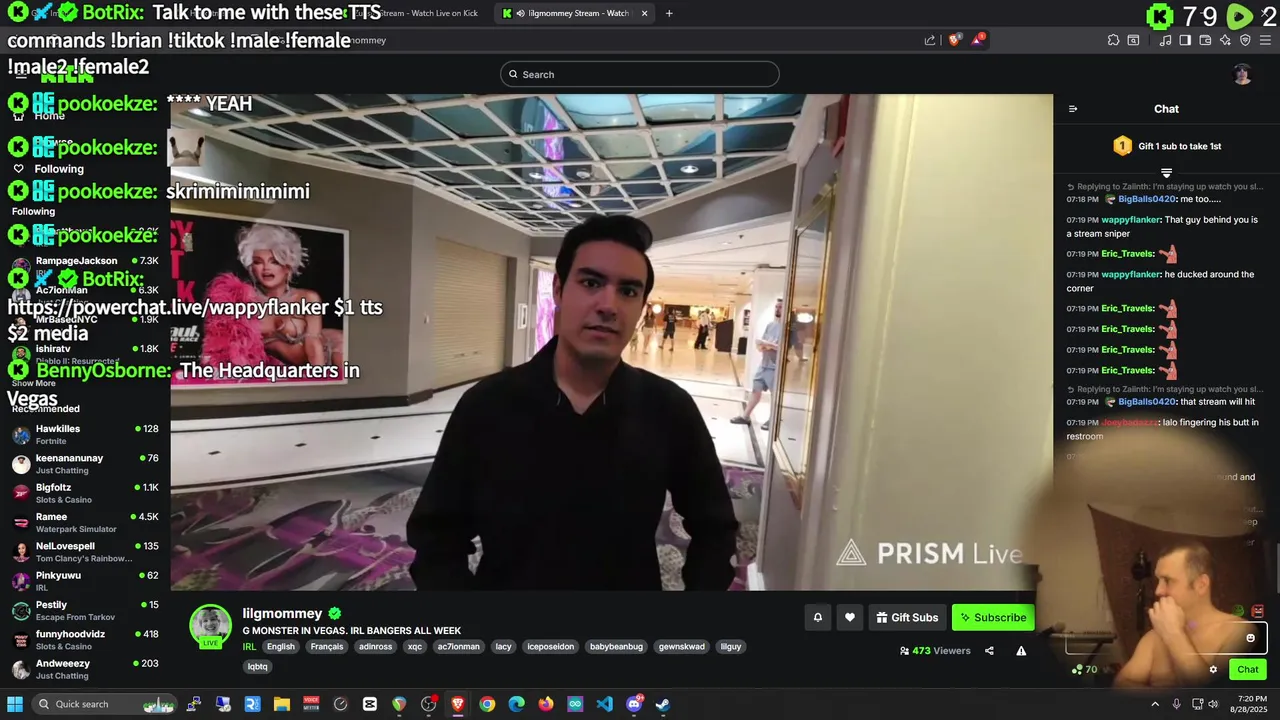
Task: Toggle notification bell for lilgmommey
Action: pyautogui.click(x=817, y=617)
